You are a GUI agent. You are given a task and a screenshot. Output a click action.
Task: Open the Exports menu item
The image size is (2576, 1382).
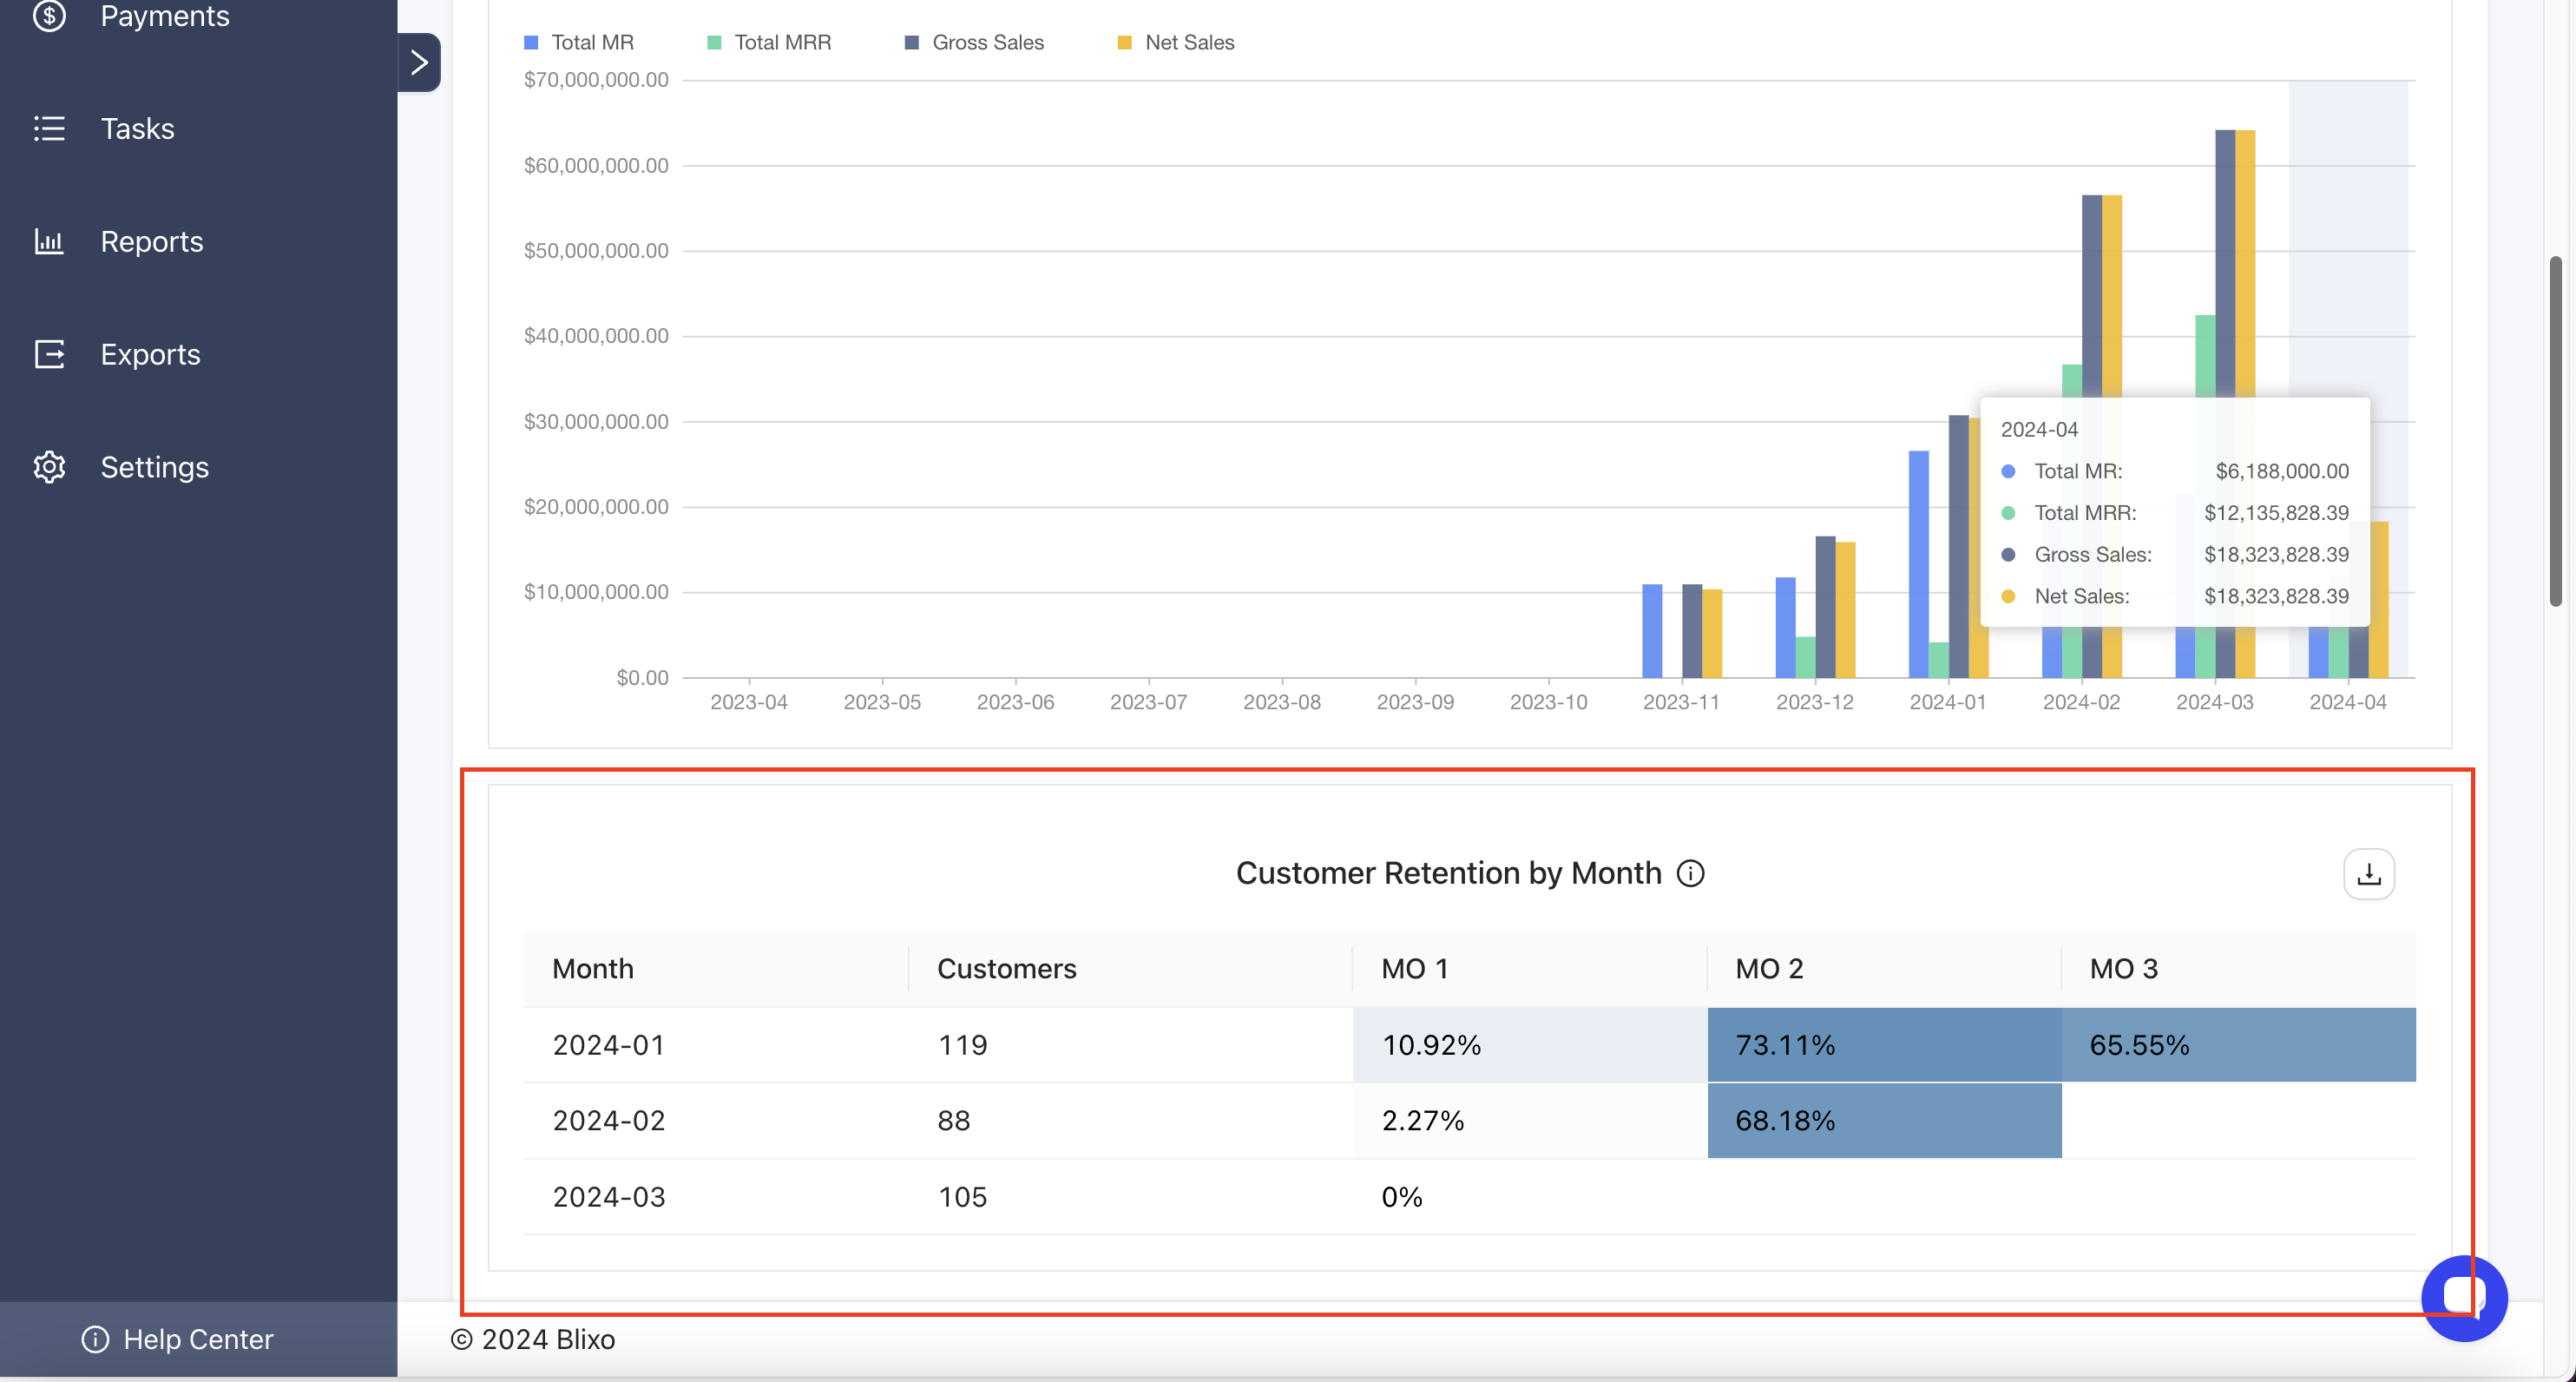pos(150,354)
